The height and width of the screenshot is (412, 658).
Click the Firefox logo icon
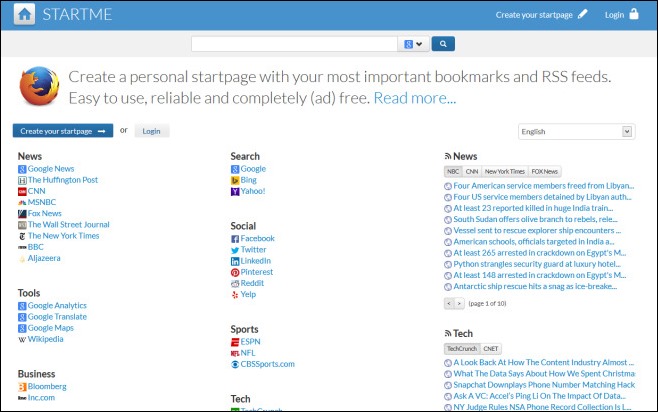pos(38,86)
